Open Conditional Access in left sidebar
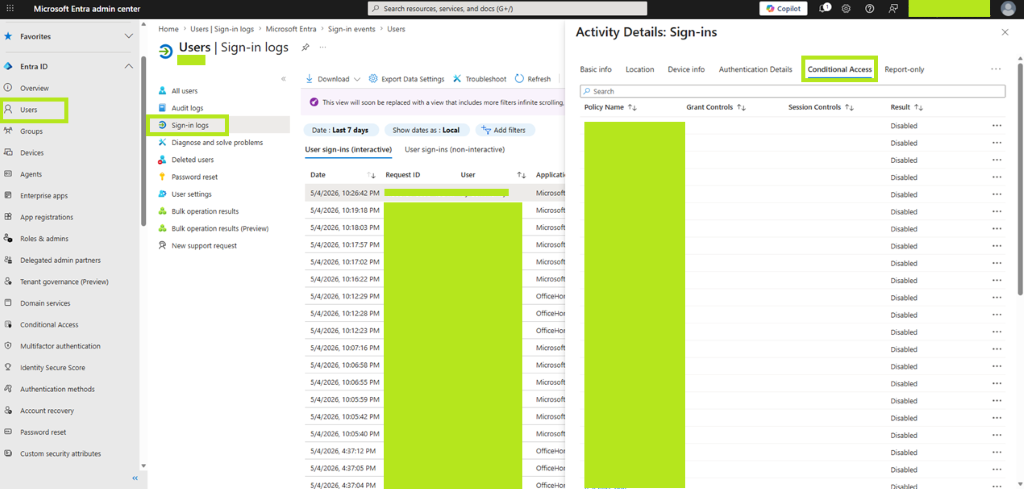This screenshot has height=489, width=1024. click(x=49, y=325)
